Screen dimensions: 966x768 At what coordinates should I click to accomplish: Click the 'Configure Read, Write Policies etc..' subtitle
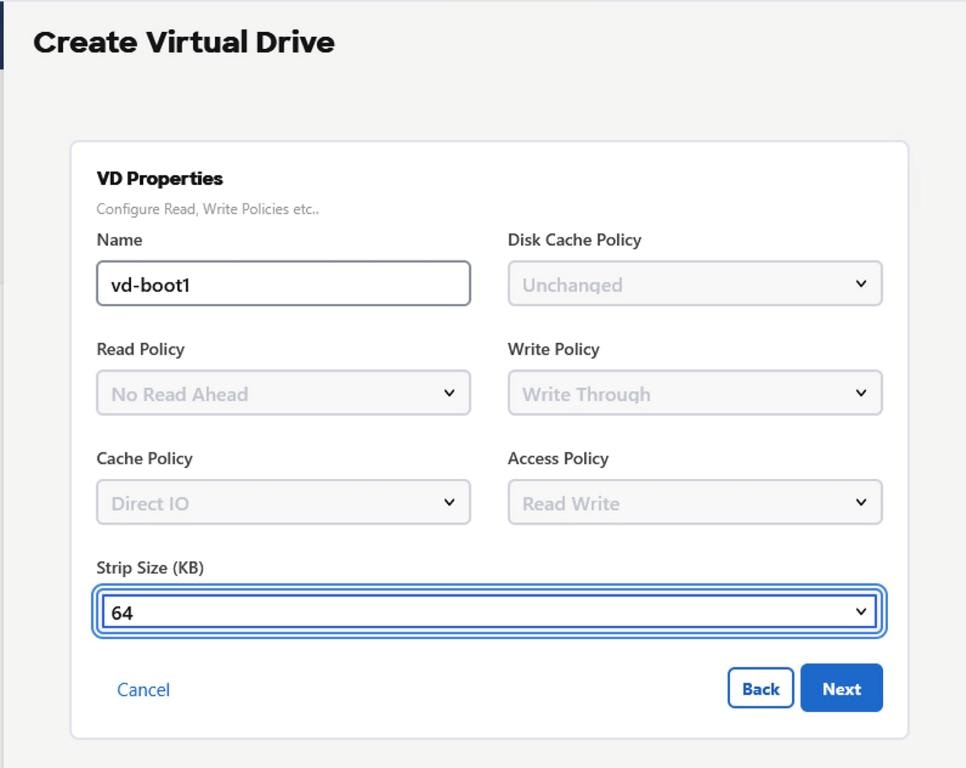[x=208, y=209]
